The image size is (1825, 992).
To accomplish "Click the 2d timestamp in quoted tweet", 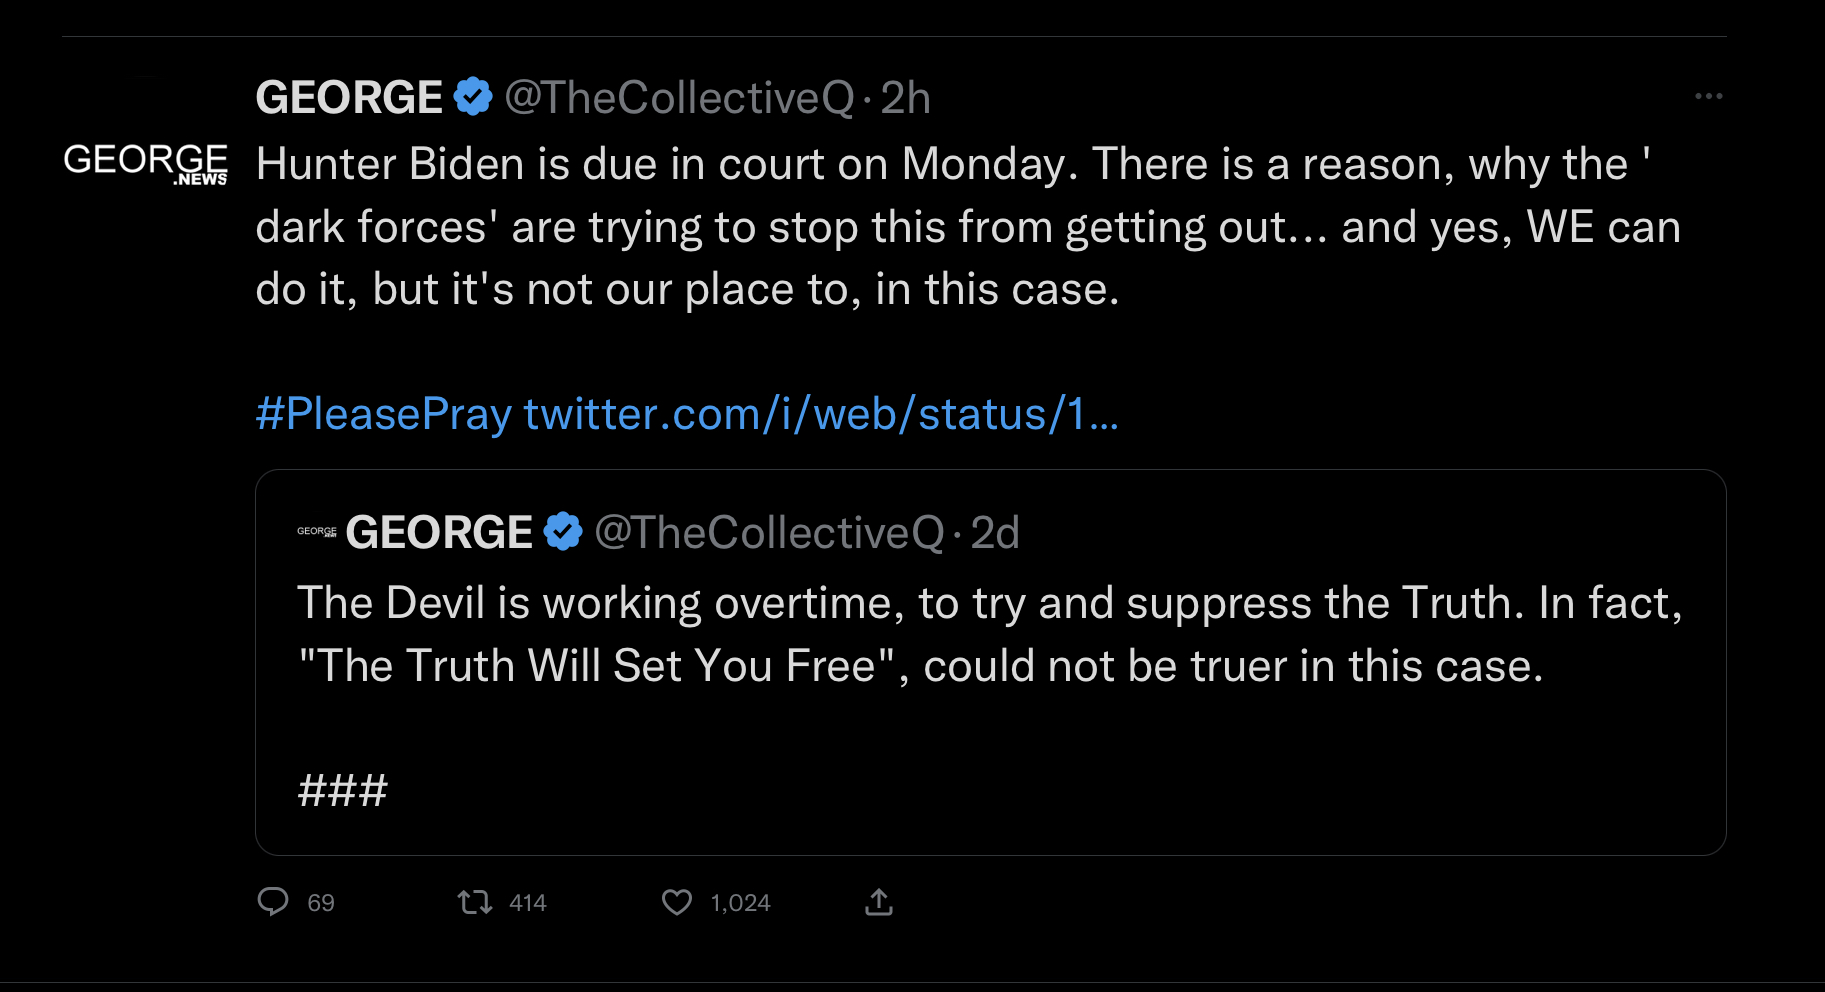I will tap(995, 532).
